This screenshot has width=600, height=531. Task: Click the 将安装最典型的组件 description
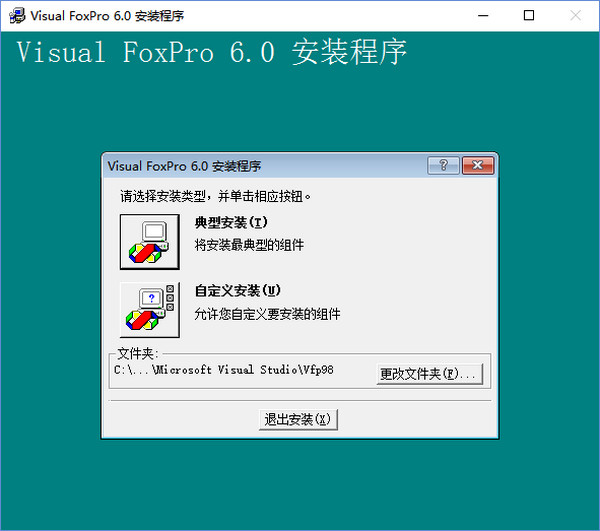[249, 245]
